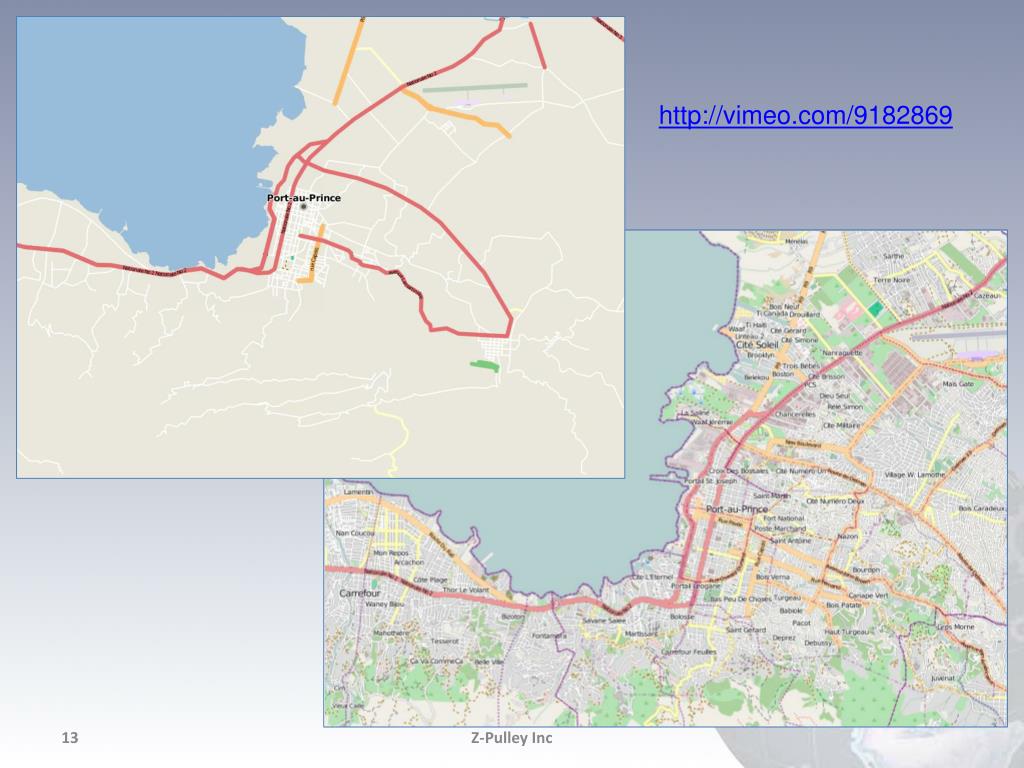Click the 'Bois Neuf' map label
The width and height of the screenshot is (1024, 768).
point(784,306)
